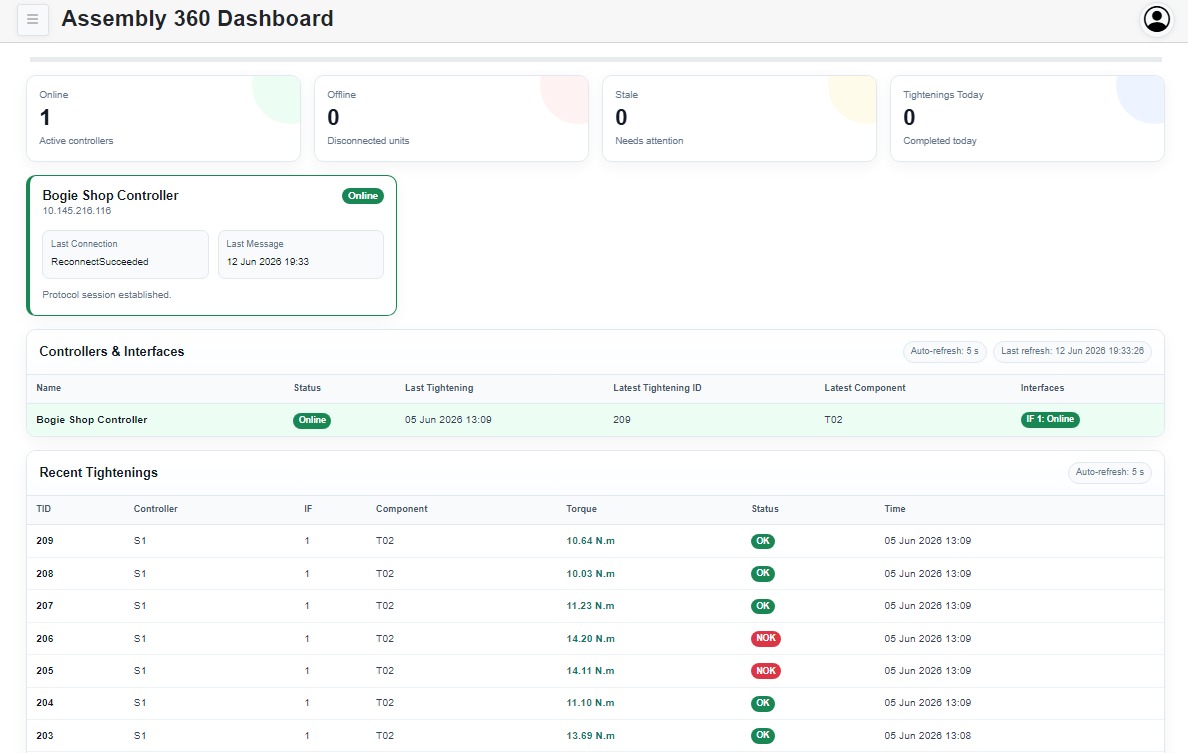
Task: Click torque value 14.20 N.m
Action: (x=590, y=639)
